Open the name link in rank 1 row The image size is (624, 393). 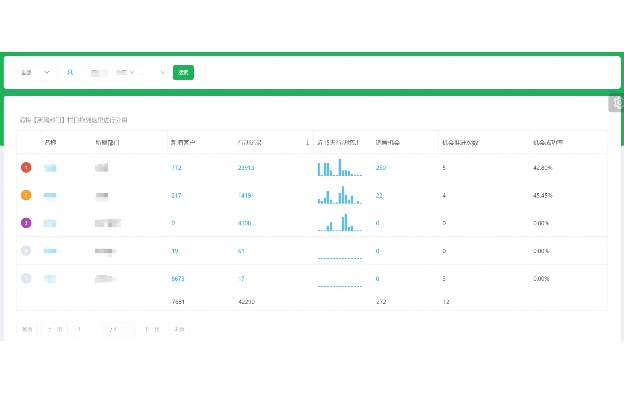pyautogui.click(x=50, y=168)
